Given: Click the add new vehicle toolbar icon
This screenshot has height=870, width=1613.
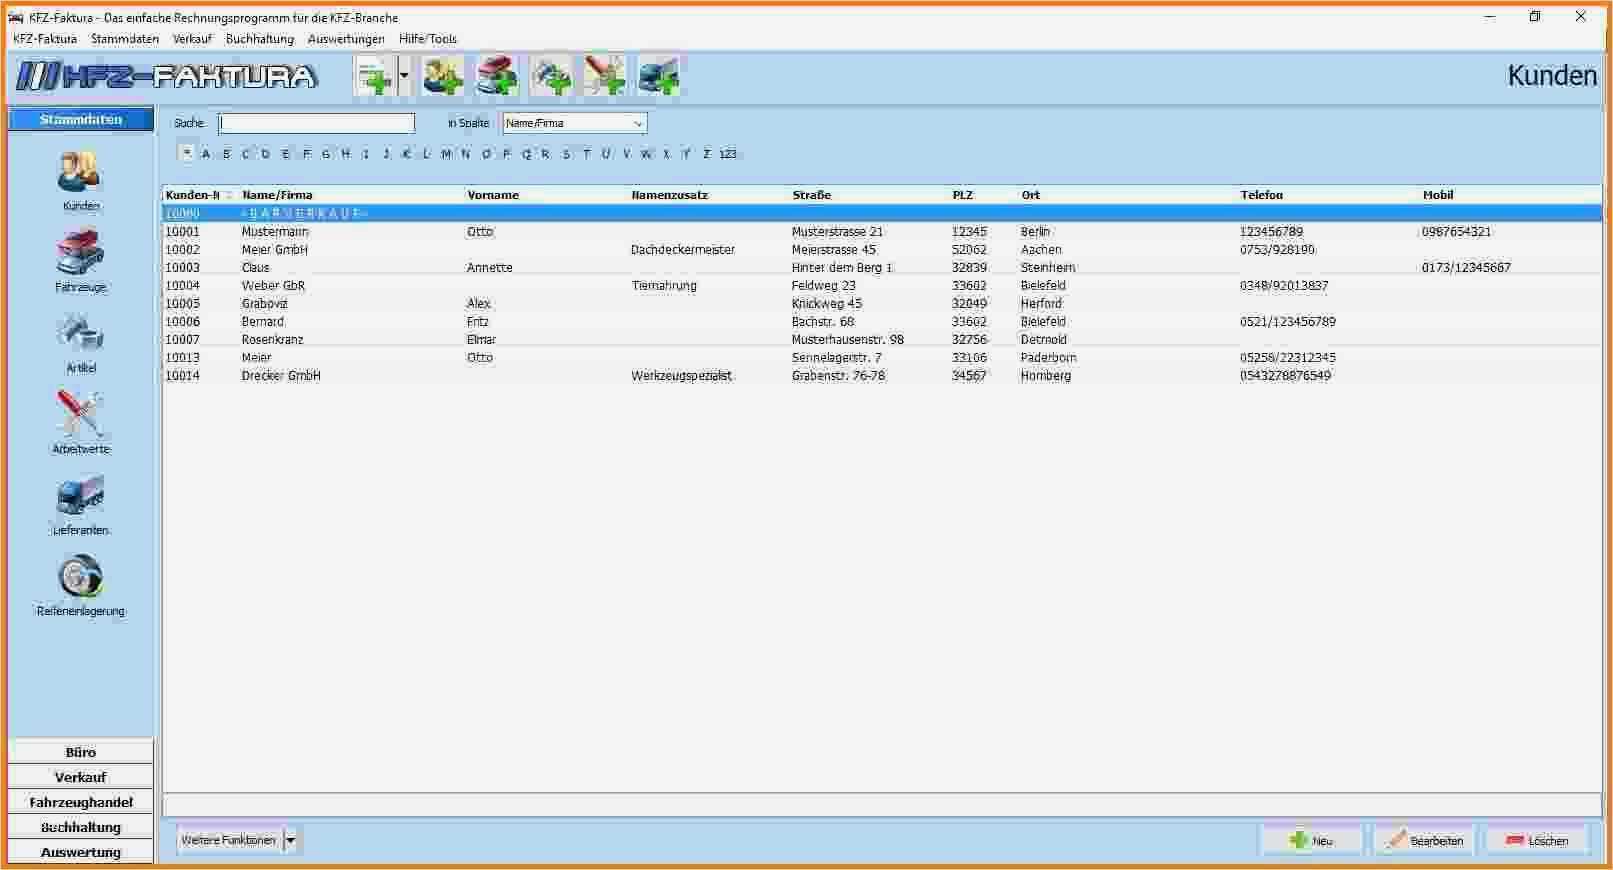Looking at the screenshot, I should coord(497,77).
